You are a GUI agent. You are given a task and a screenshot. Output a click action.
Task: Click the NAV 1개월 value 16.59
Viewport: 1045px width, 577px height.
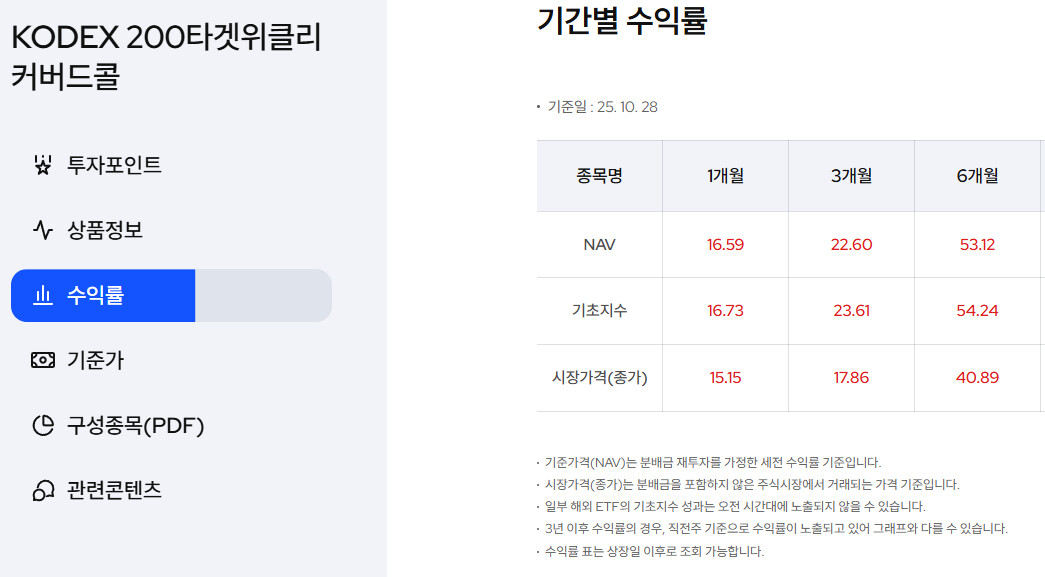[725, 245]
